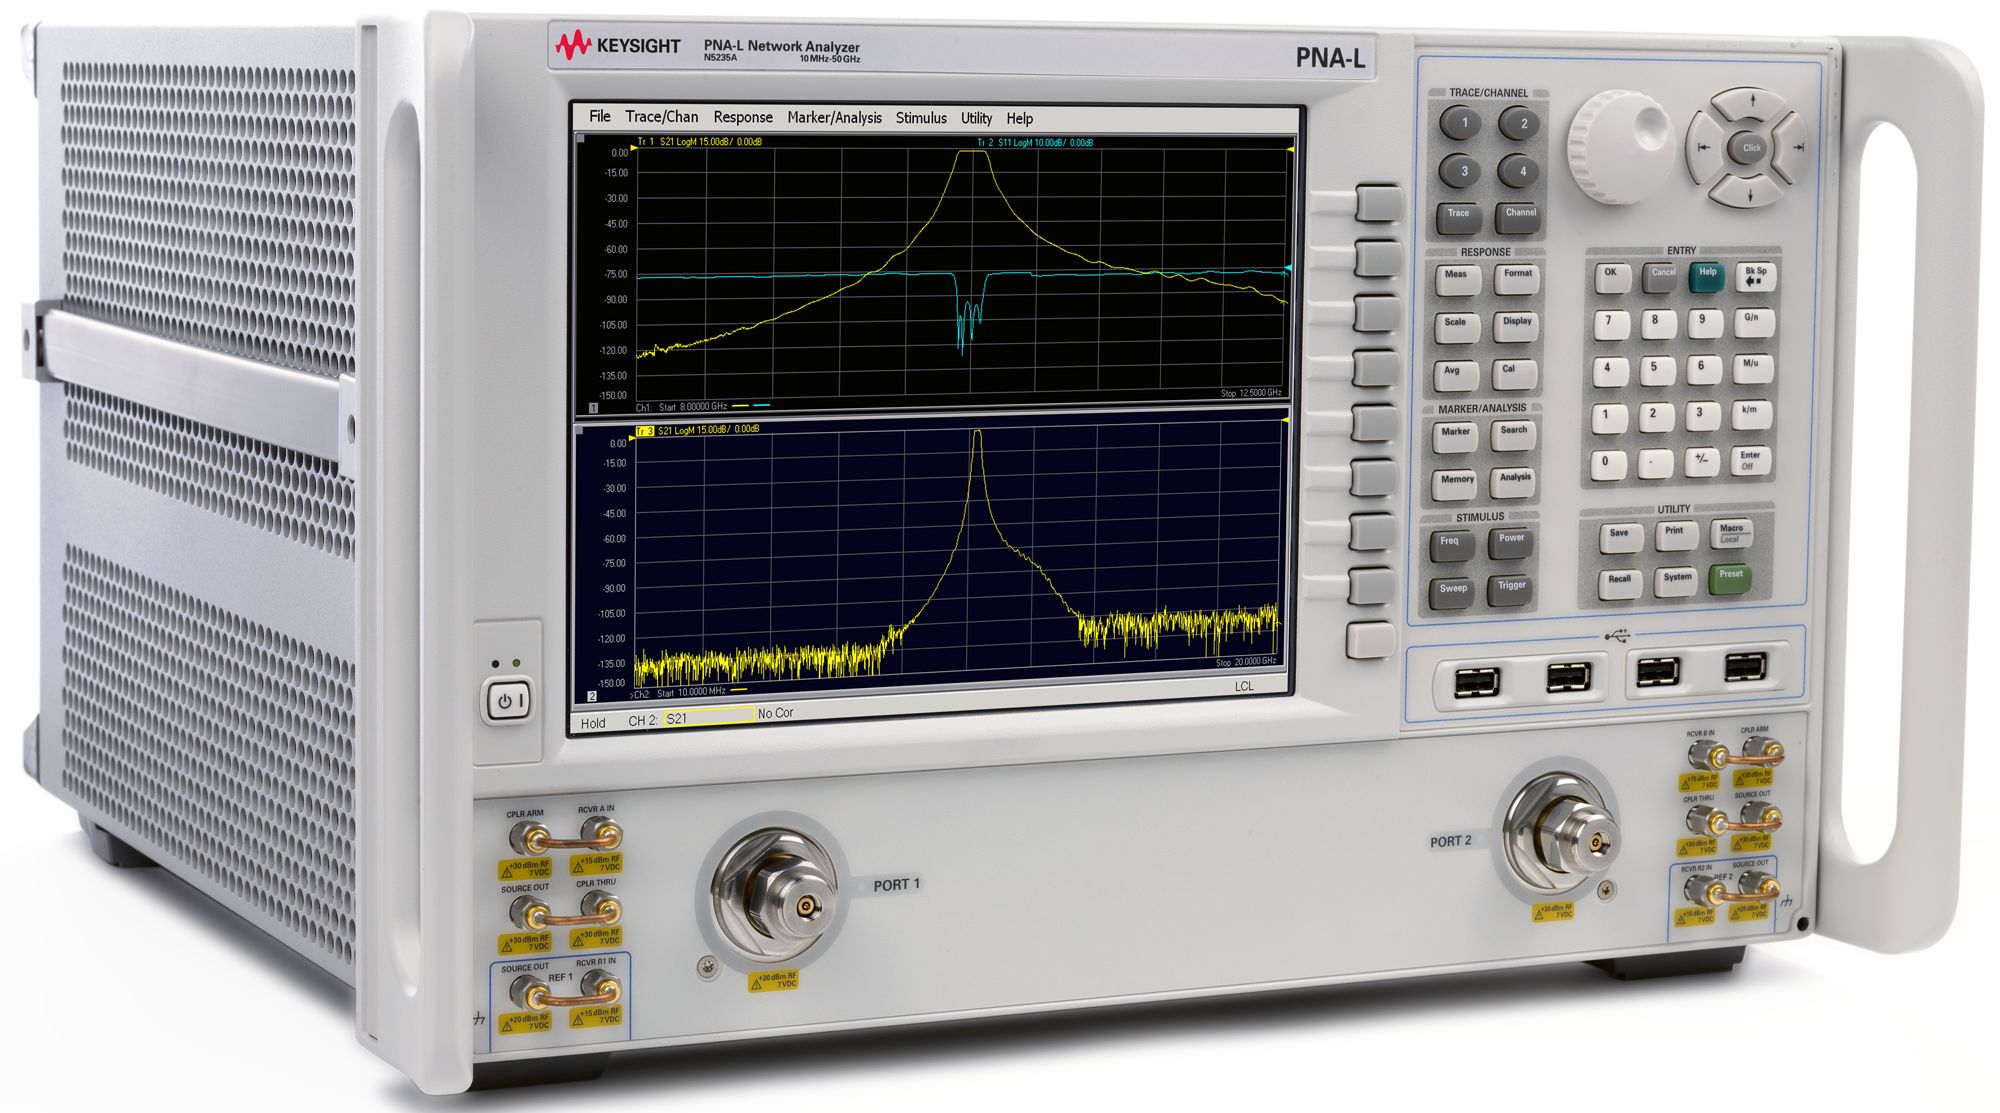Select trace label Tr 2 S11 LogM

[x=1034, y=143]
